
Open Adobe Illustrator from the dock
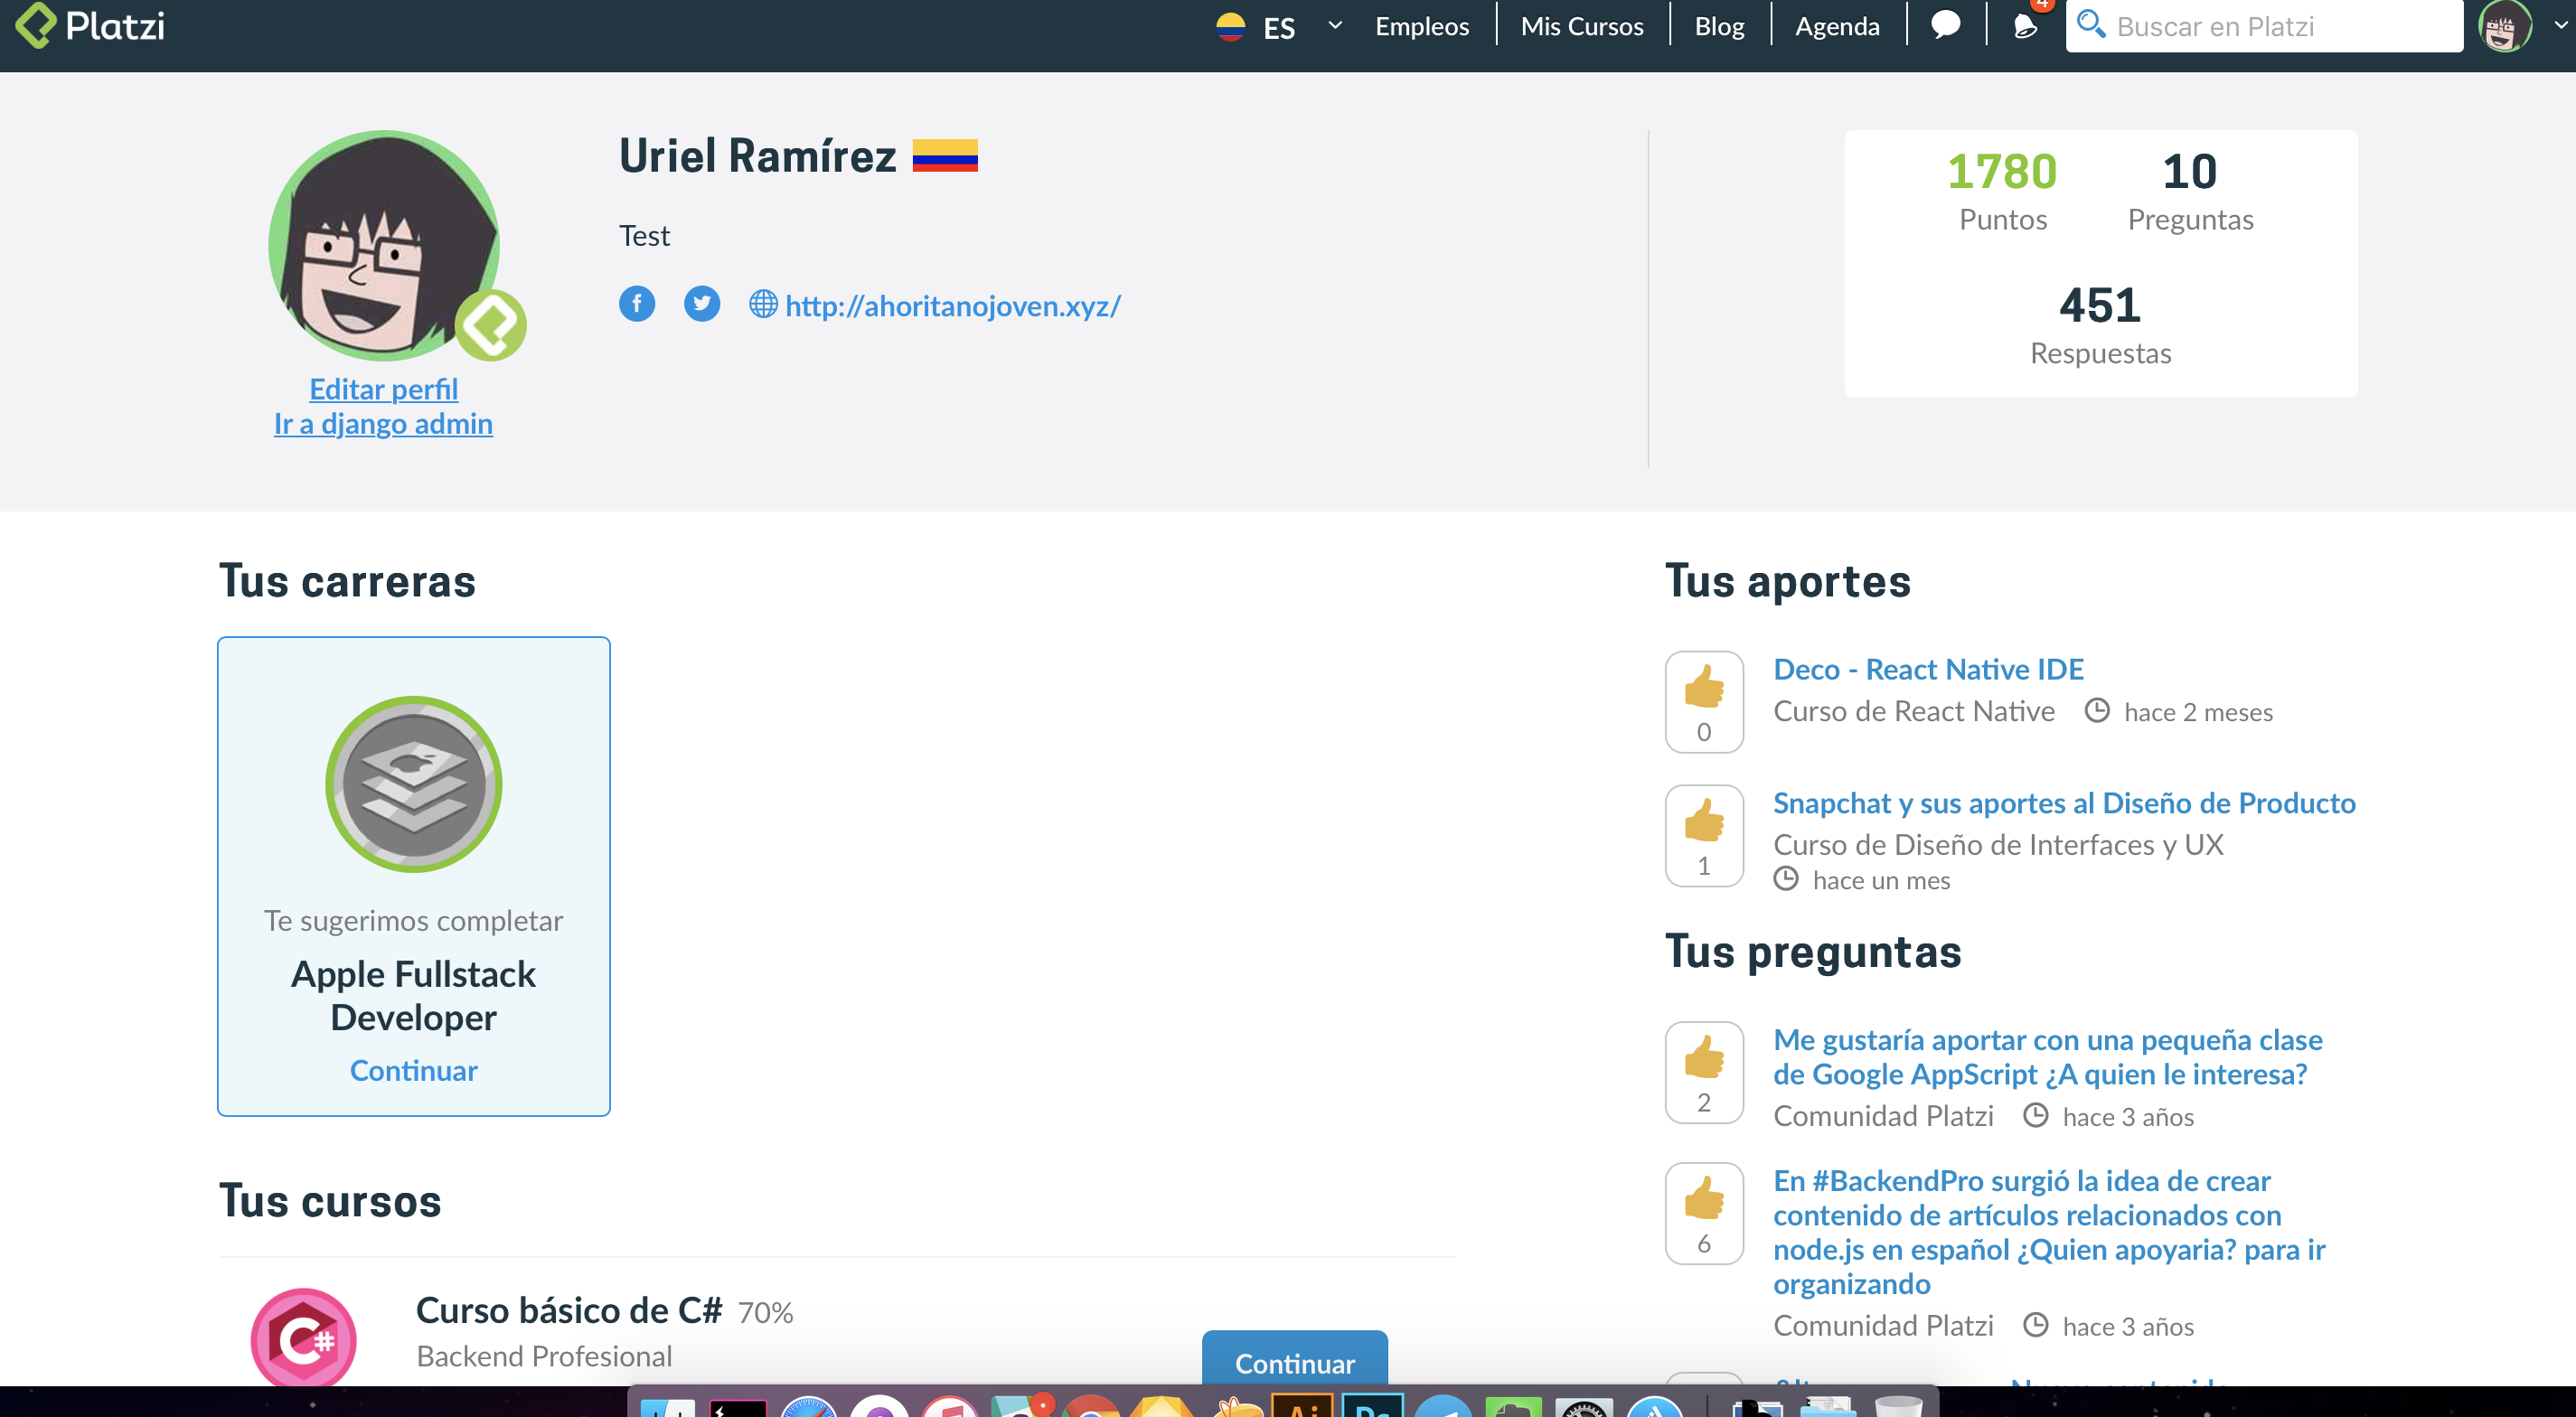[1303, 1405]
